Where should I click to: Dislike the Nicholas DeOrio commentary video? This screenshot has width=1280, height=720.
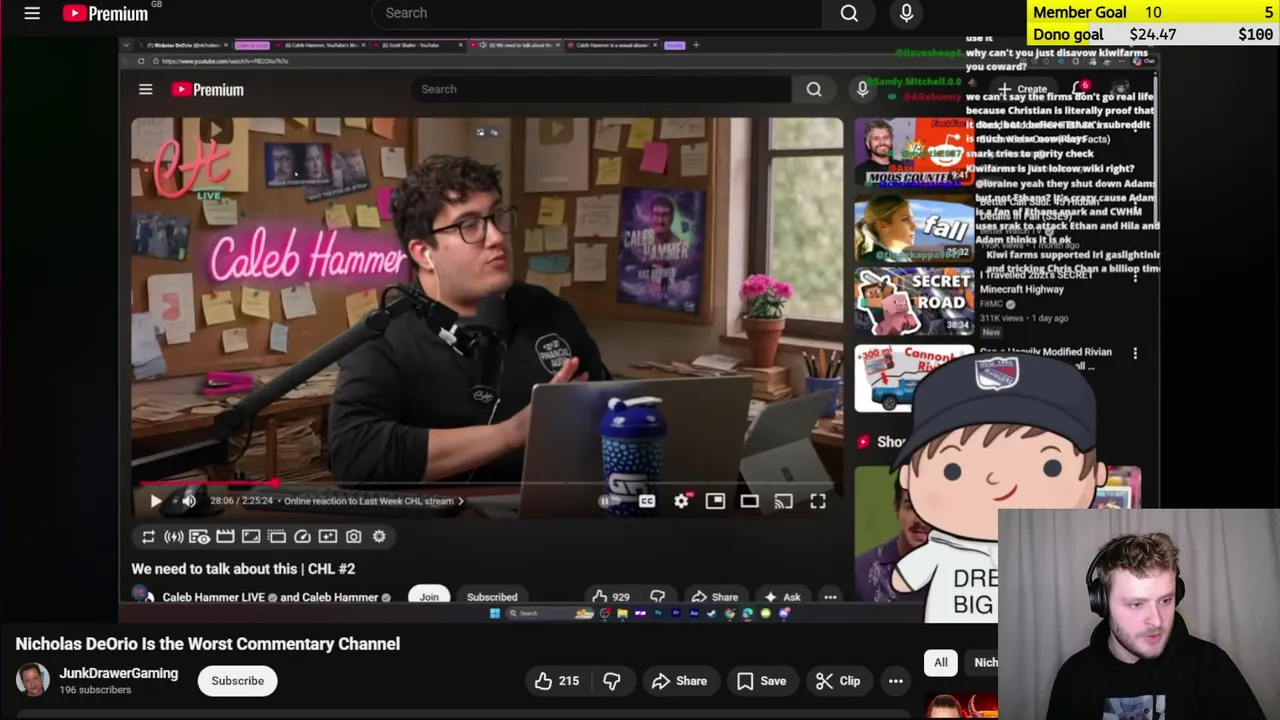pos(611,681)
